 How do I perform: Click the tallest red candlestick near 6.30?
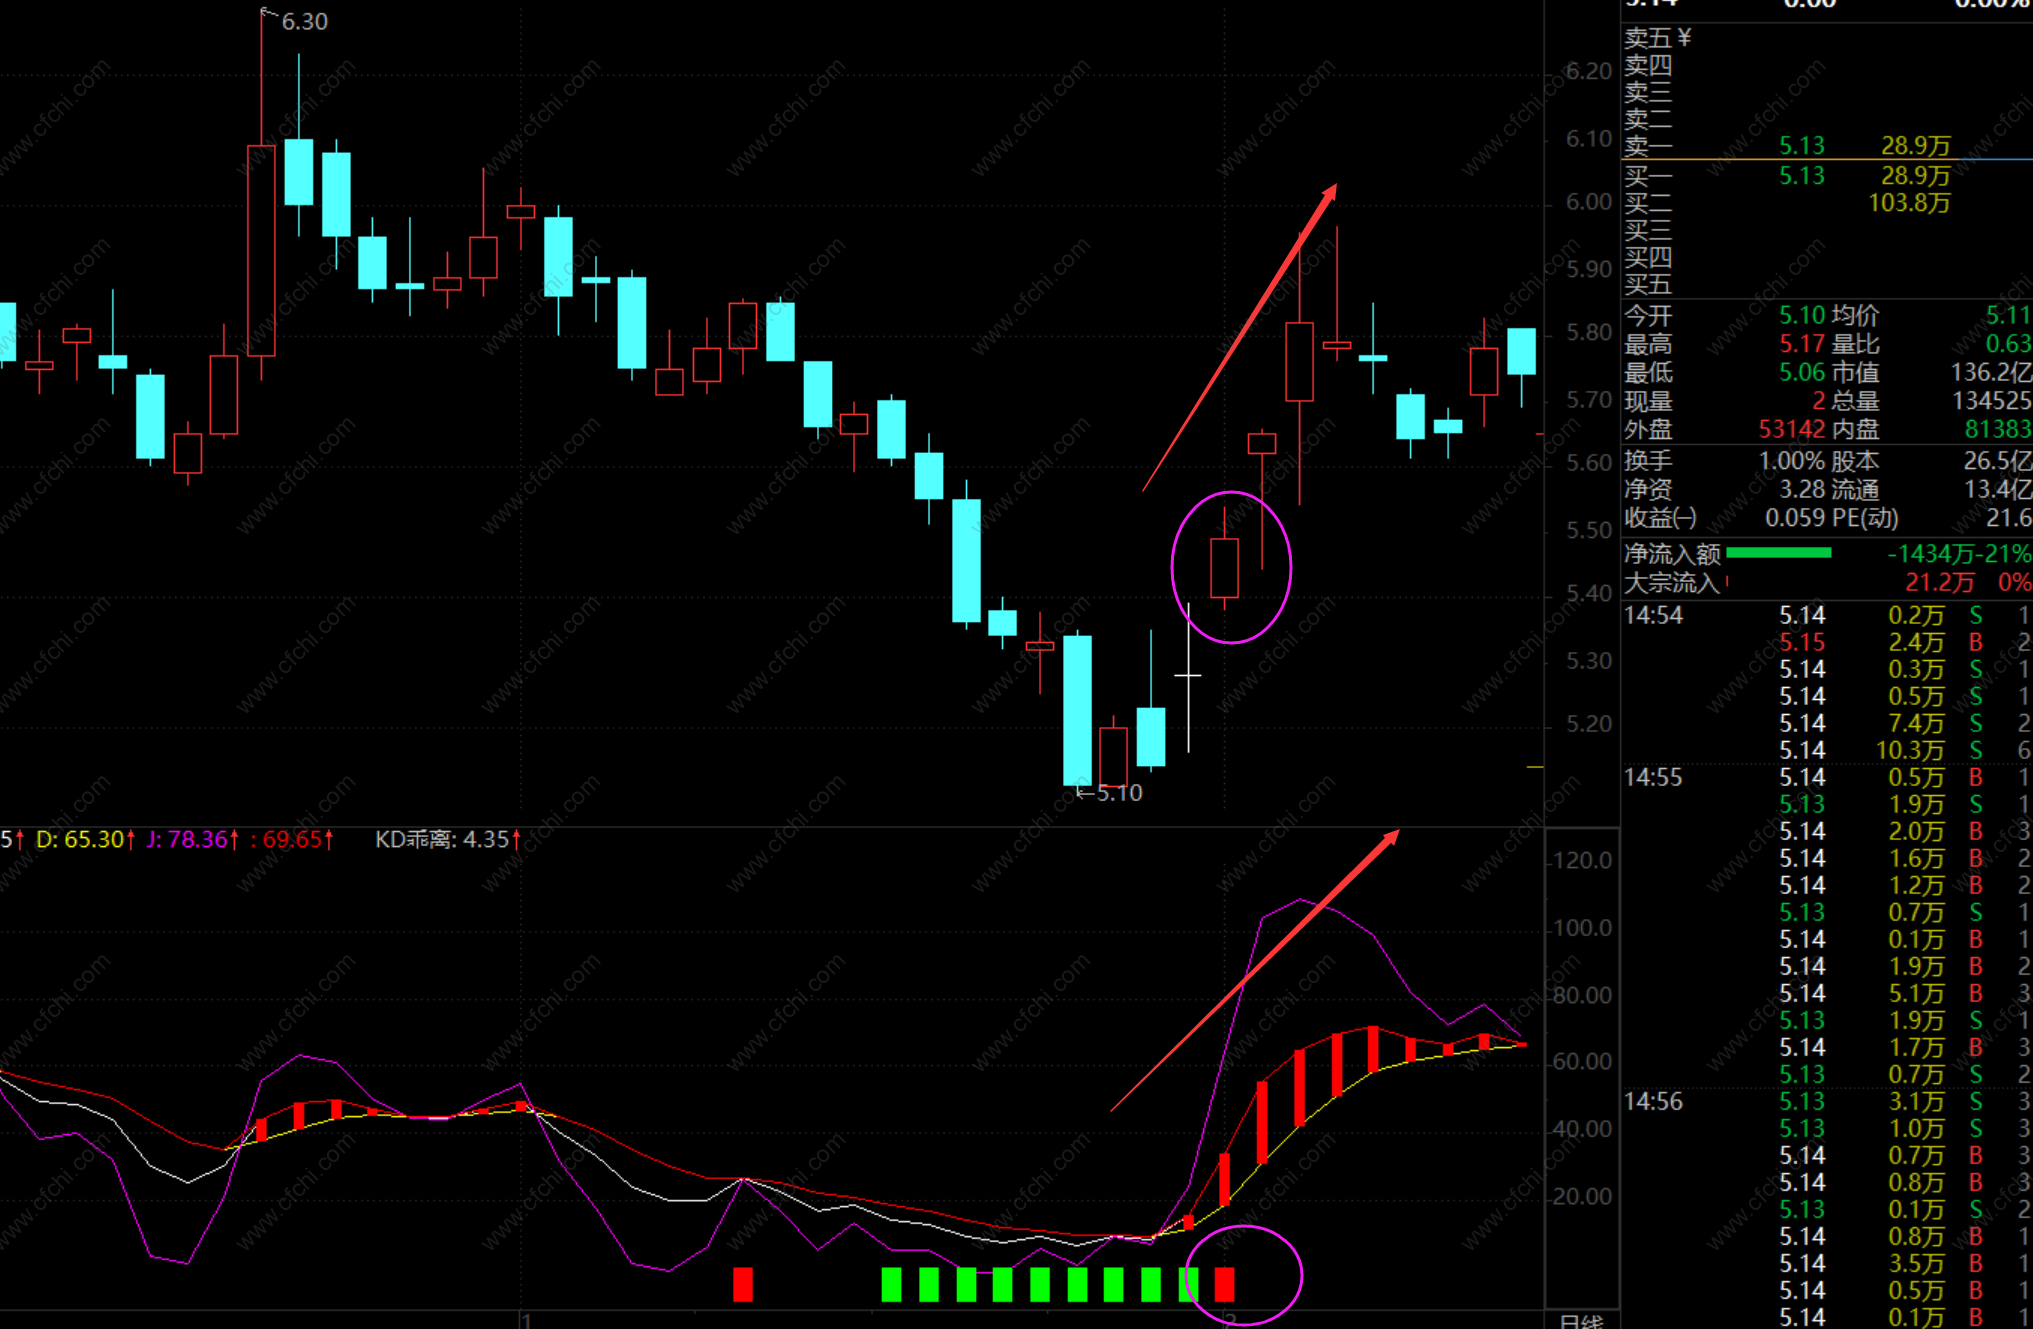click(x=261, y=250)
